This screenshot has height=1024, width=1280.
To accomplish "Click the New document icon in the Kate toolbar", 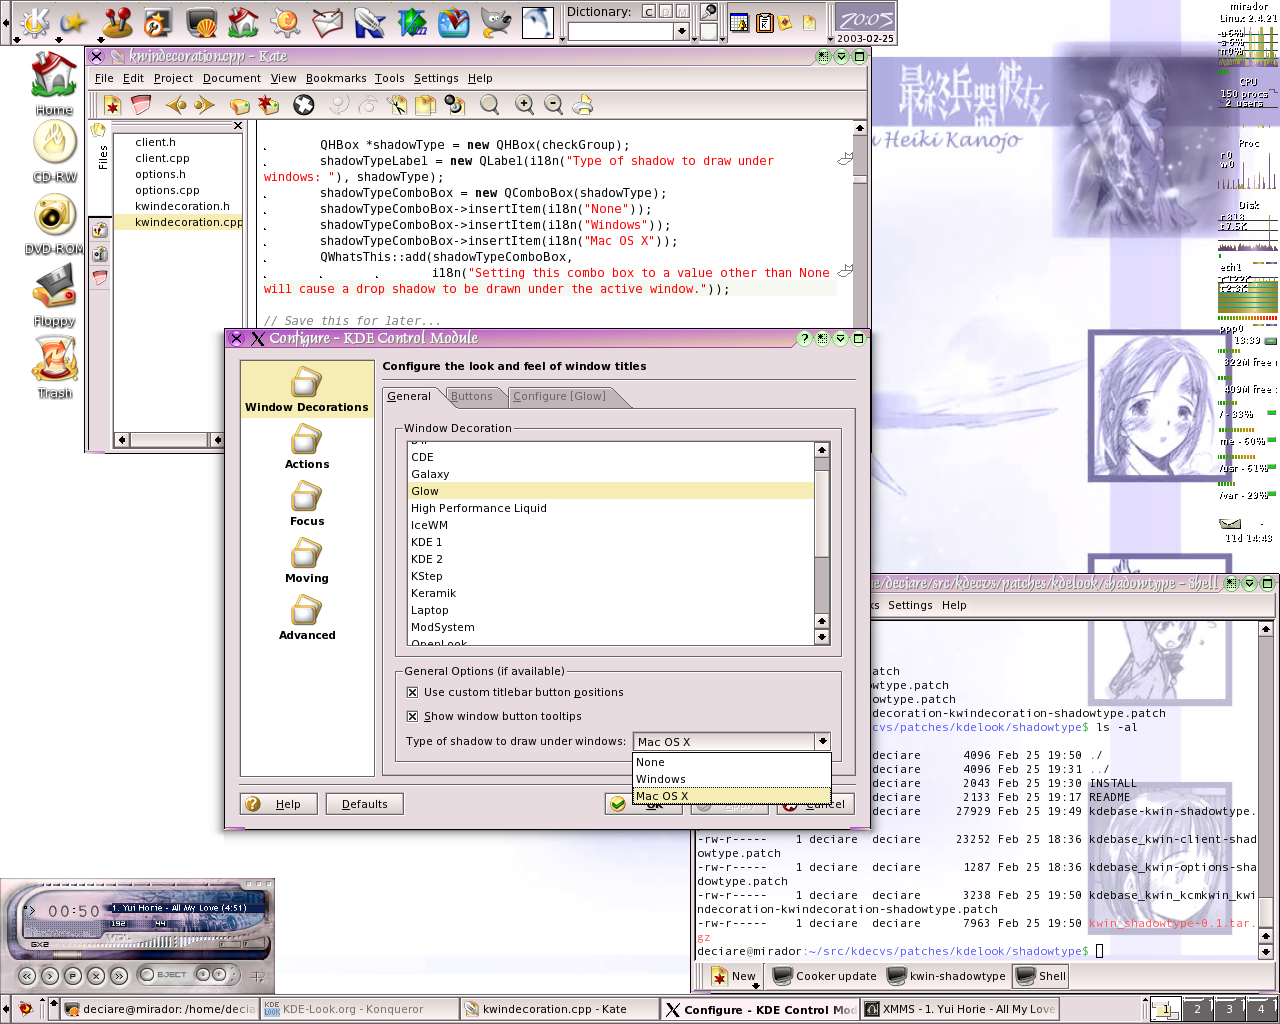I will (x=112, y=104).
